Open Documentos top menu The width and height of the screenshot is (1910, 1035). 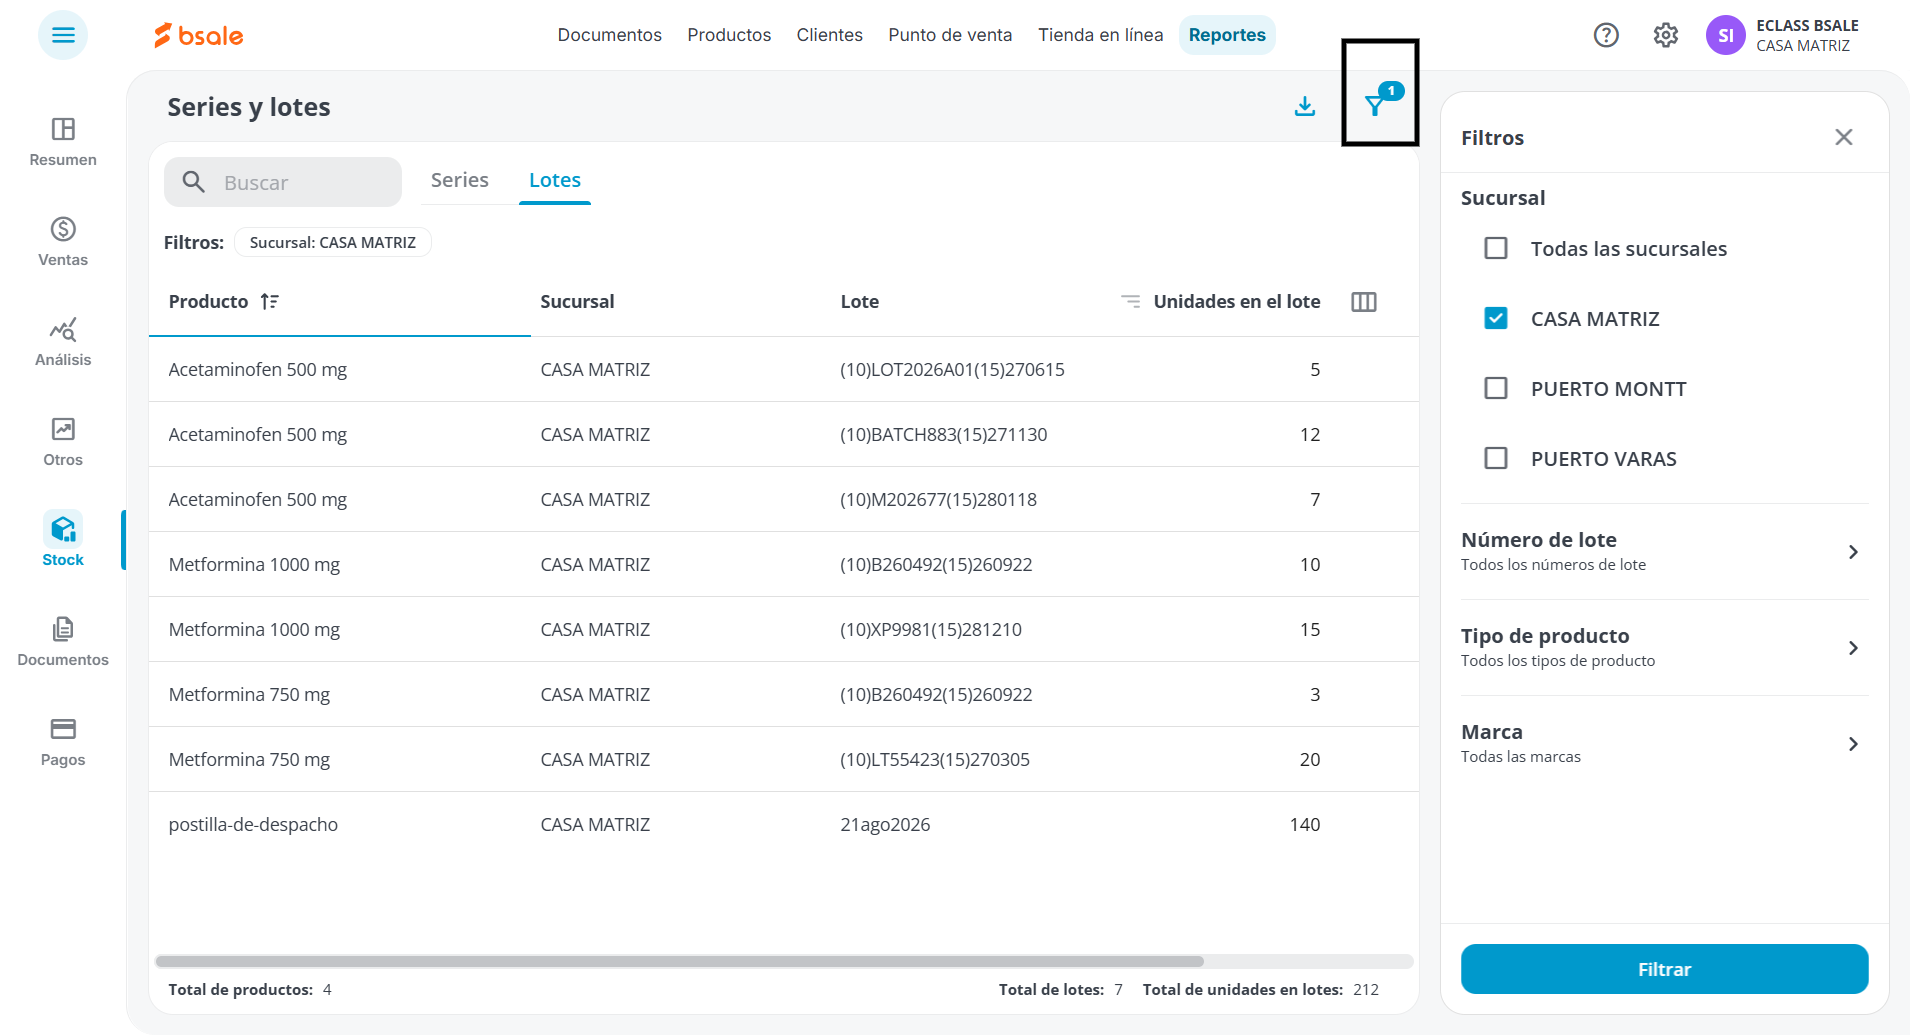(609, 35)
